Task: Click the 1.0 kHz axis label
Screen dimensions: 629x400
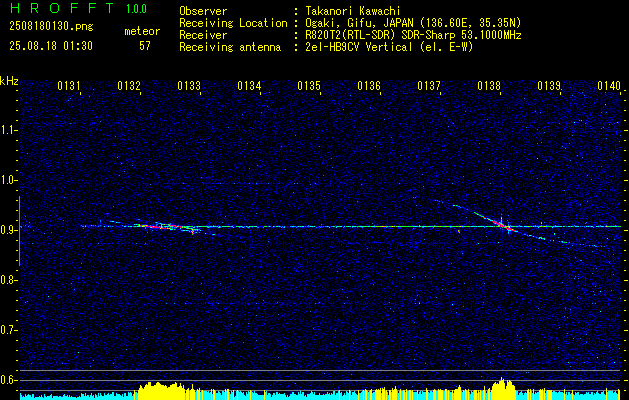Action: (8, 181)
